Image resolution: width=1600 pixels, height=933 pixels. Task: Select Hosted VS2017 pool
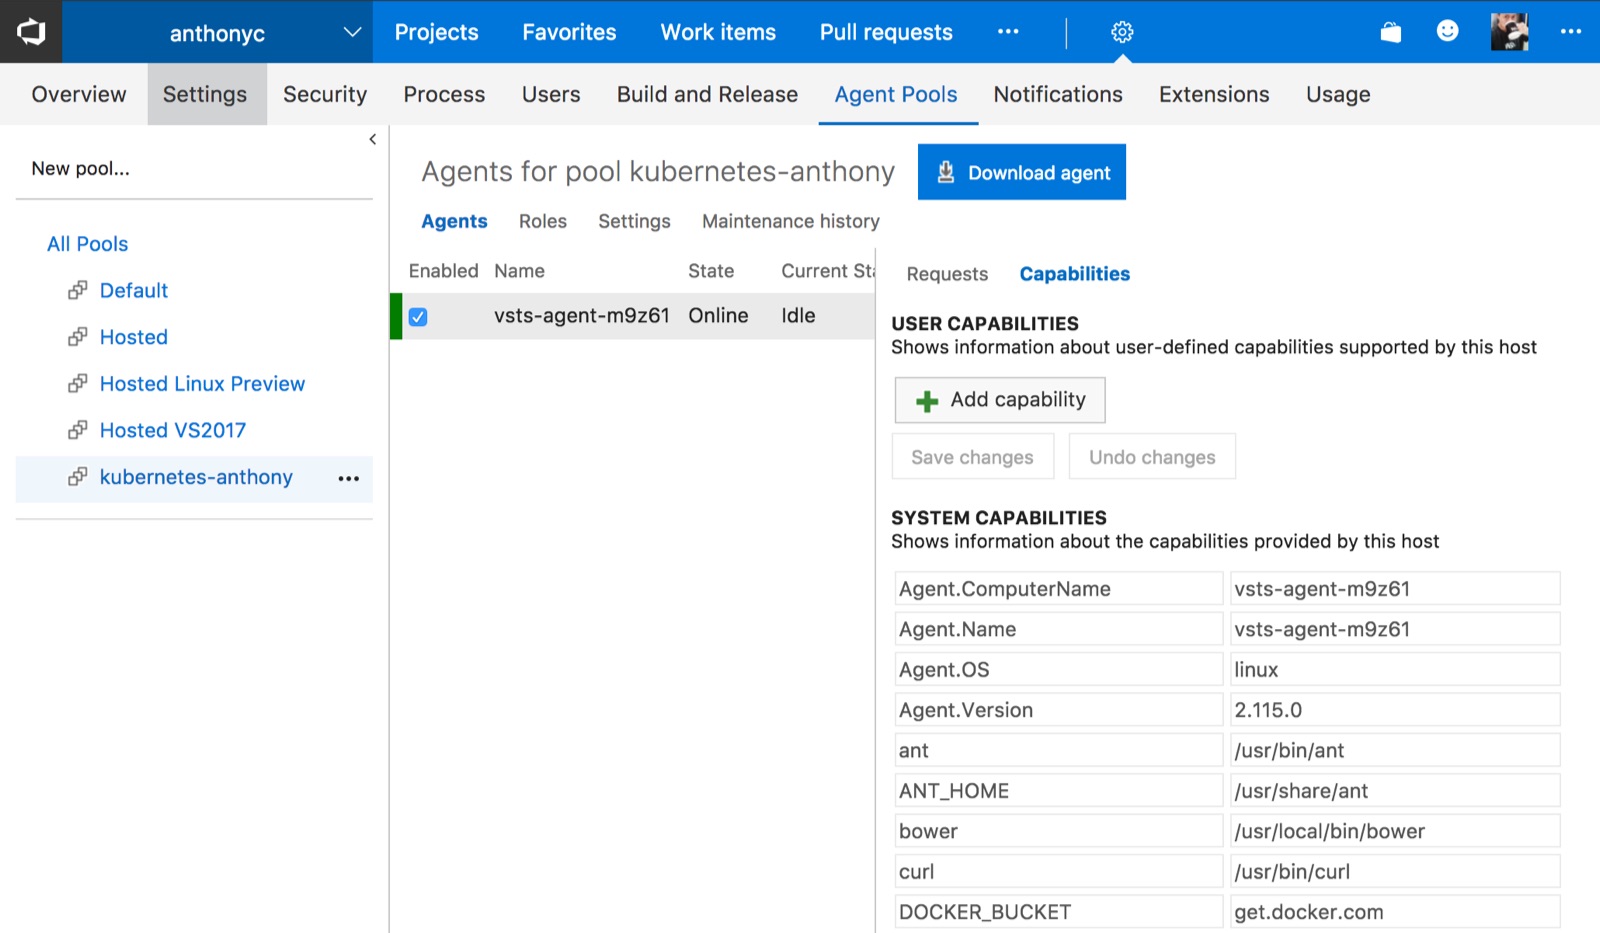coord(173,430)
